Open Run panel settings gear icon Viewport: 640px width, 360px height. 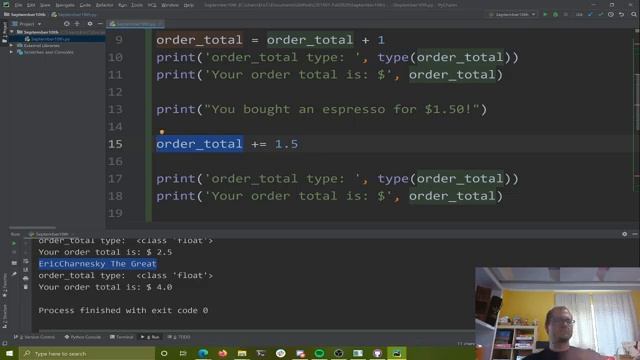pyautogui.click(x=624, y=234)
